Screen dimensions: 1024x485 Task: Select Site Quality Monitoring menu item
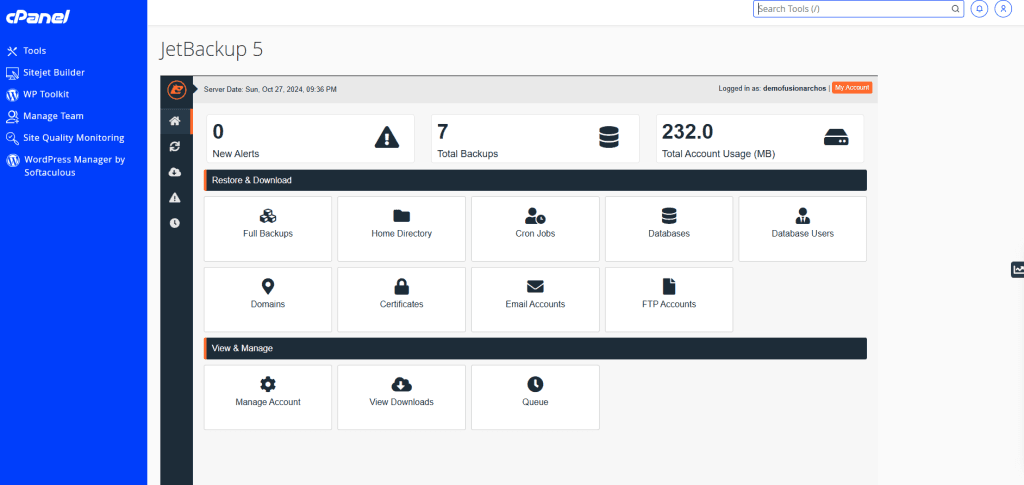[73, 138]
